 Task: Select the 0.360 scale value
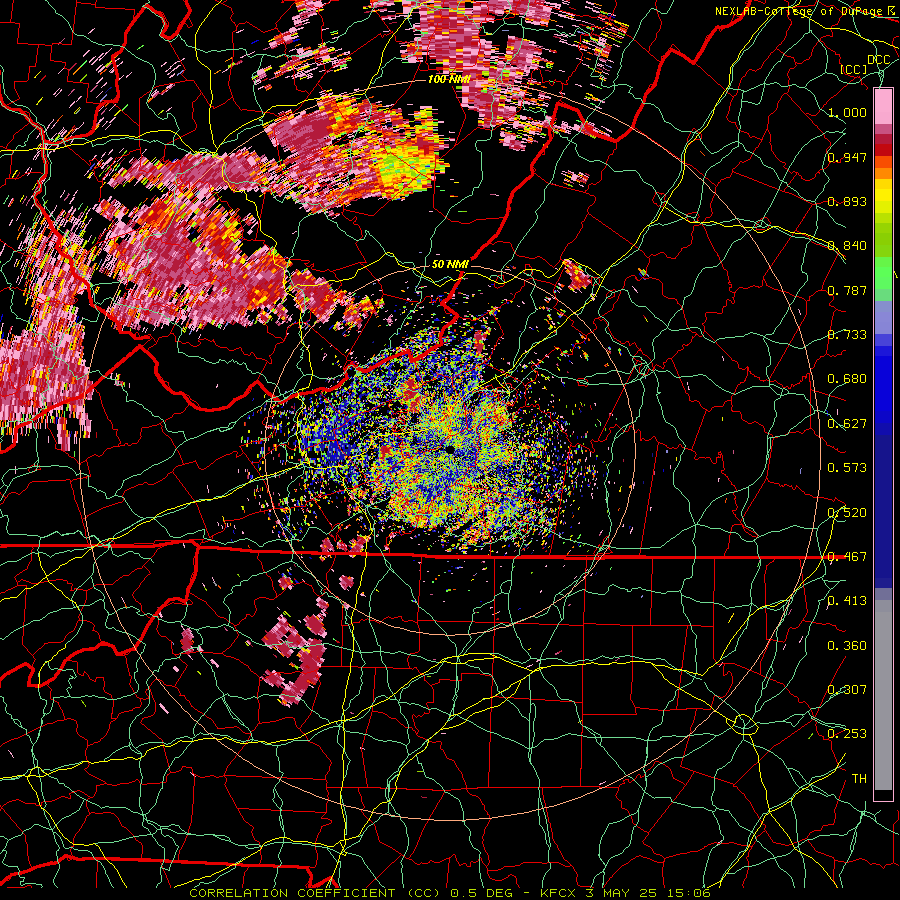tap(847, 646)
